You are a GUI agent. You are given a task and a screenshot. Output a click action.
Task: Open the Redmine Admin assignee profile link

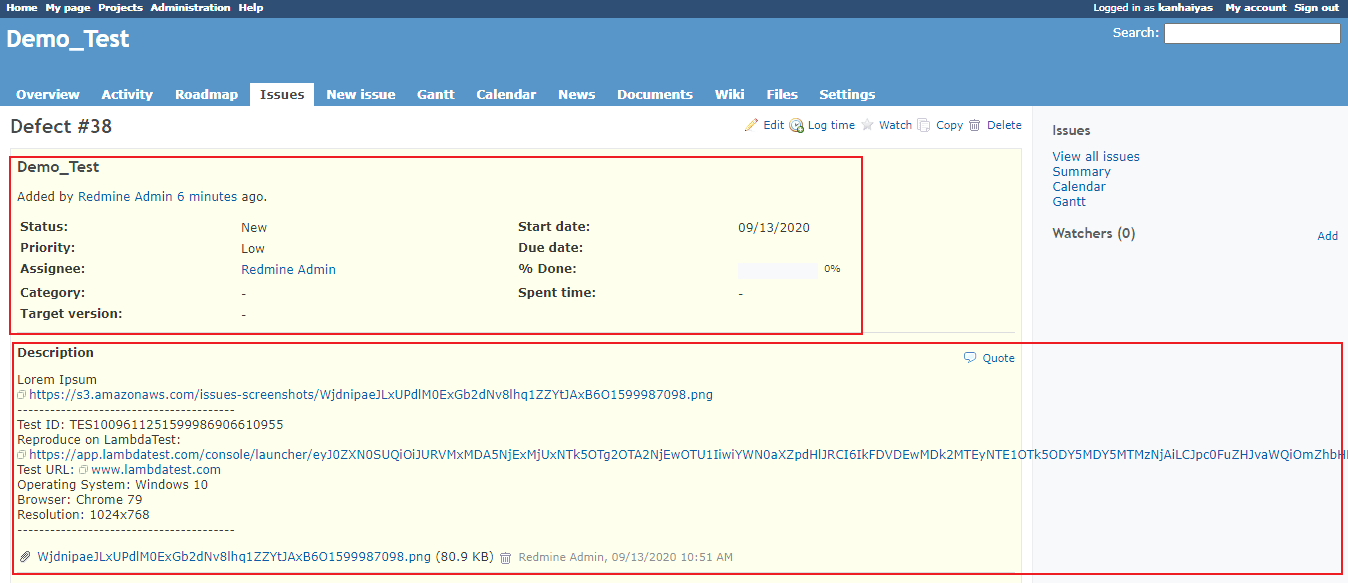pos(288,268)
